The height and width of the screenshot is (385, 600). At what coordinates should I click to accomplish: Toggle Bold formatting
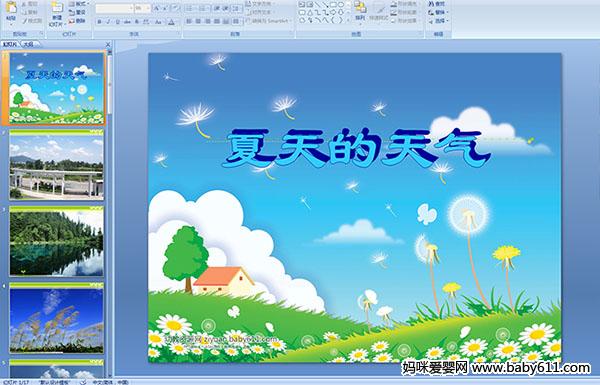pos(99,22)
